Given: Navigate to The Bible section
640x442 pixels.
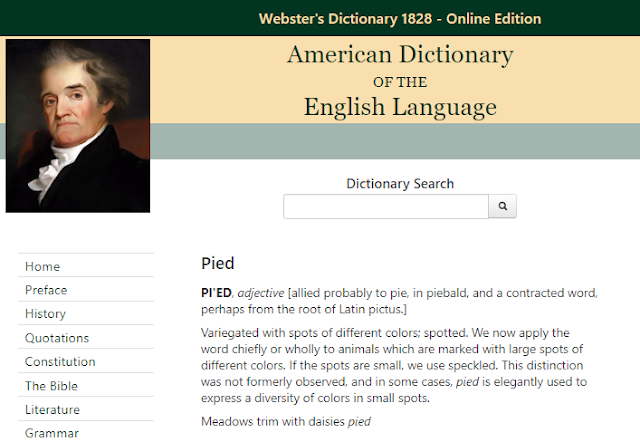Looking at the screenshot, I should (x=86, y=386).
